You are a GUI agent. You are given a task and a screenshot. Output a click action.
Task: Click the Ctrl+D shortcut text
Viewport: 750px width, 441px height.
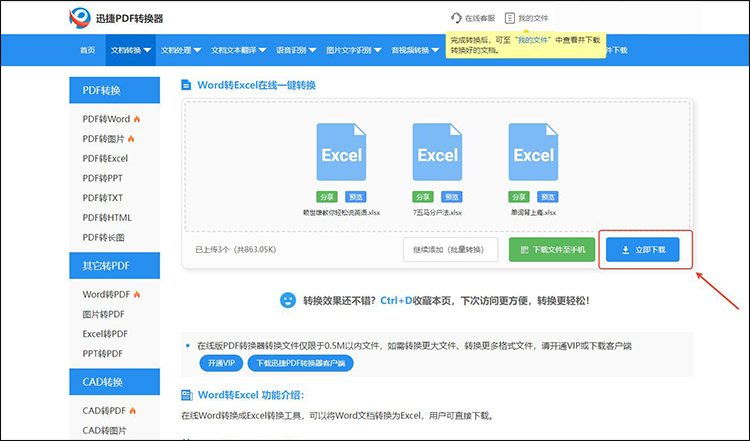[396, 301]
